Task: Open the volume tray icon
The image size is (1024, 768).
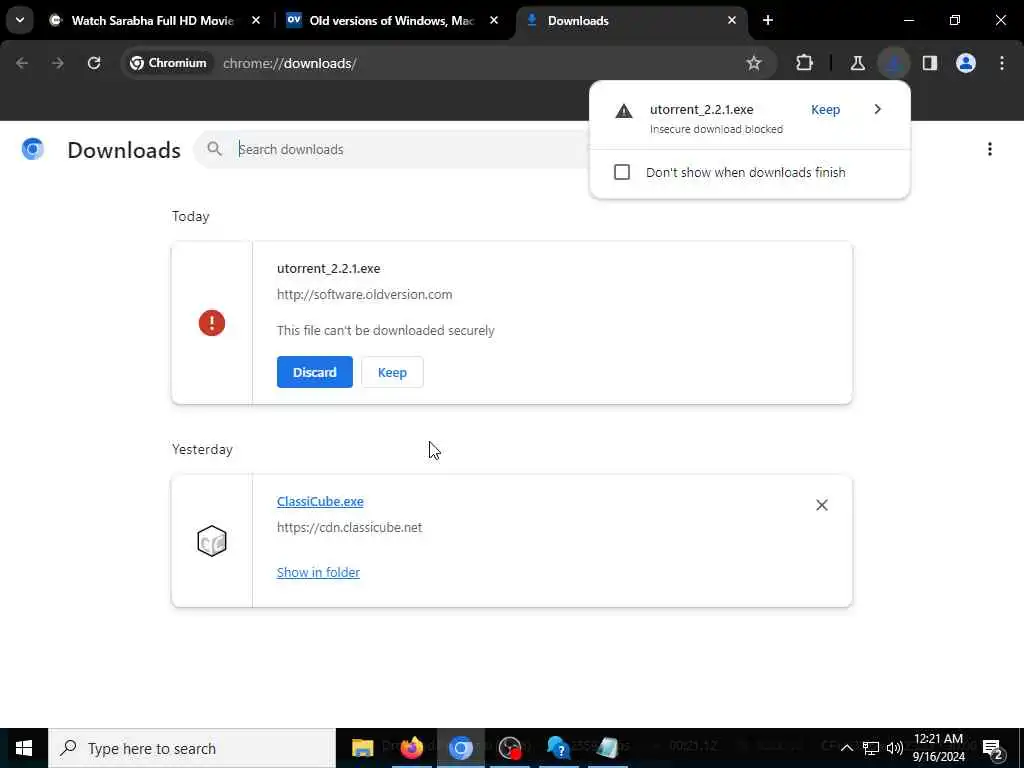Action: [x=895, y=748]
